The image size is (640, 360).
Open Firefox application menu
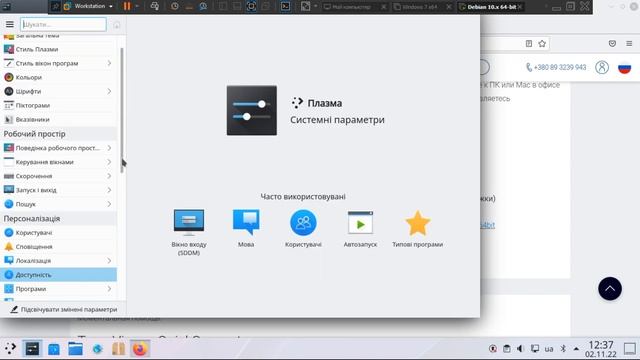(629, 44)
